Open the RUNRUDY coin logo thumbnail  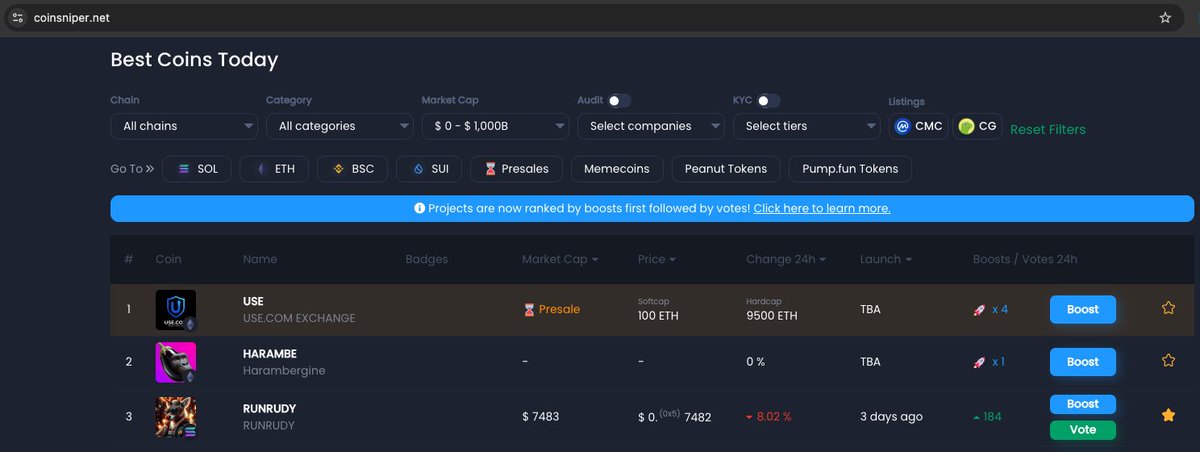point(176,416)
